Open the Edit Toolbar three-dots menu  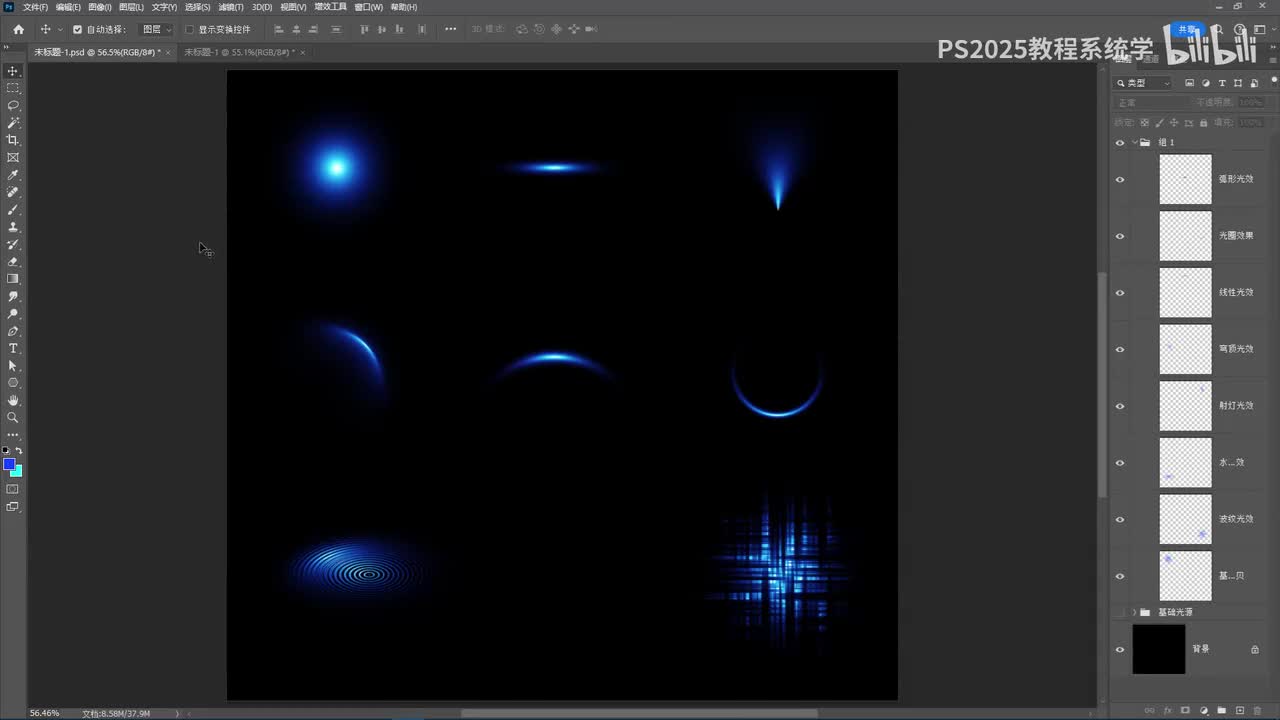point(13,435)
